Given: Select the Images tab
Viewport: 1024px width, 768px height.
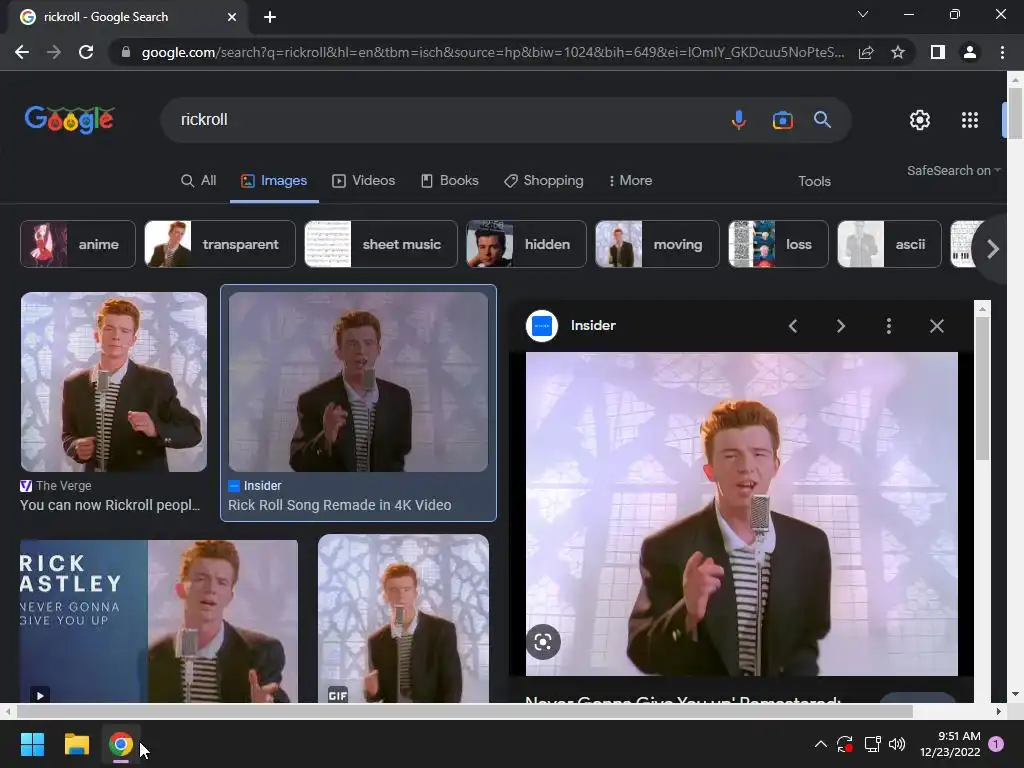Looking at the screenshot, I should coord(274,181).
